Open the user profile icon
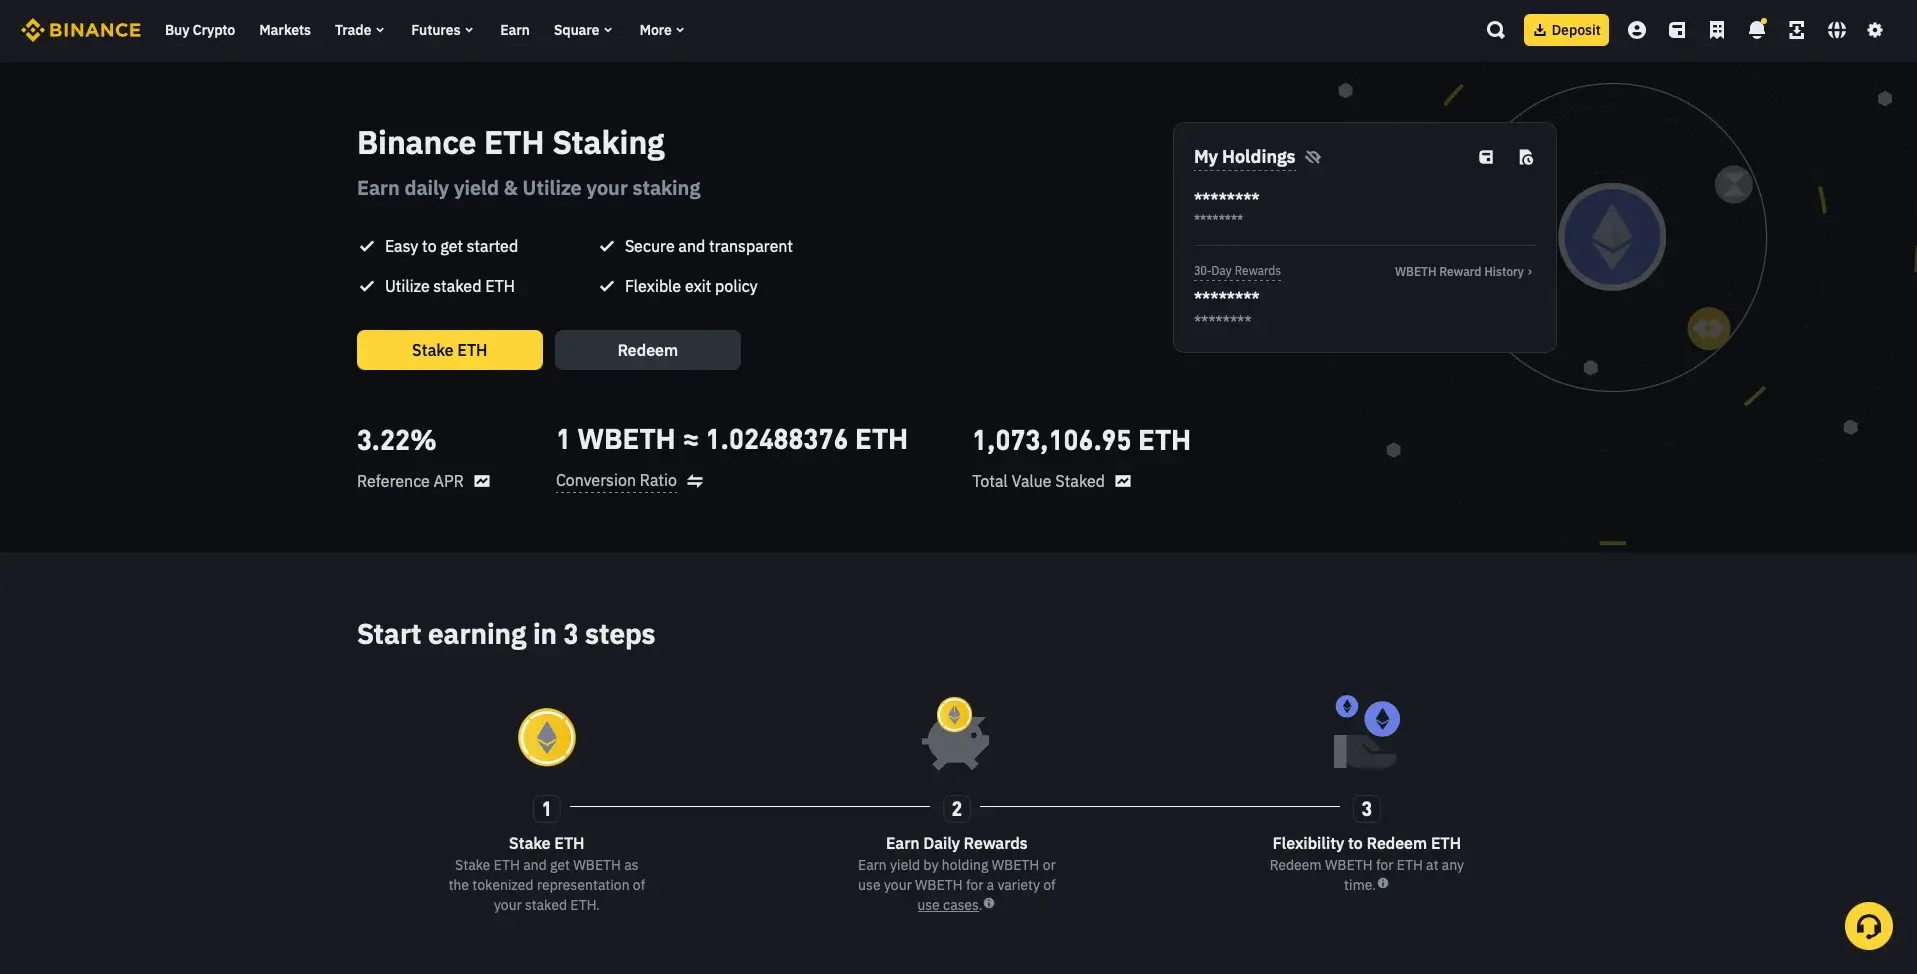 coord(1637,30)
